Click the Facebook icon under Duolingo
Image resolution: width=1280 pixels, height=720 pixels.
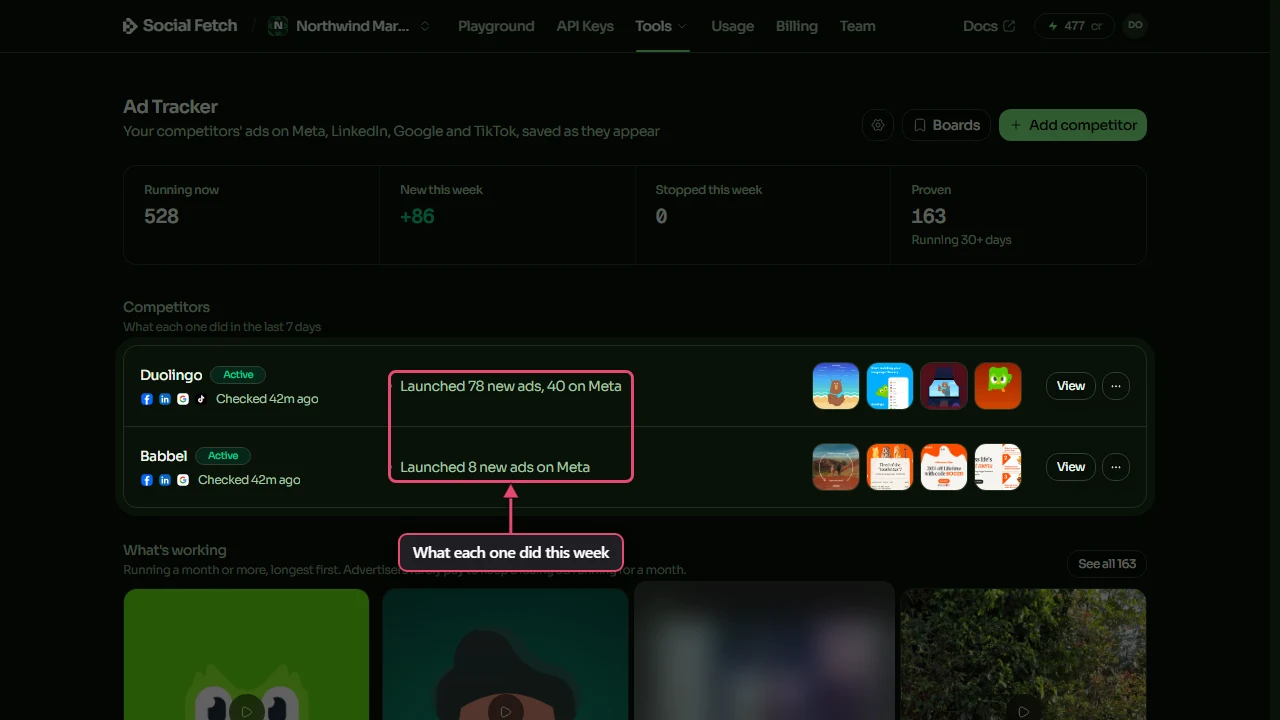tap(147, 399)
